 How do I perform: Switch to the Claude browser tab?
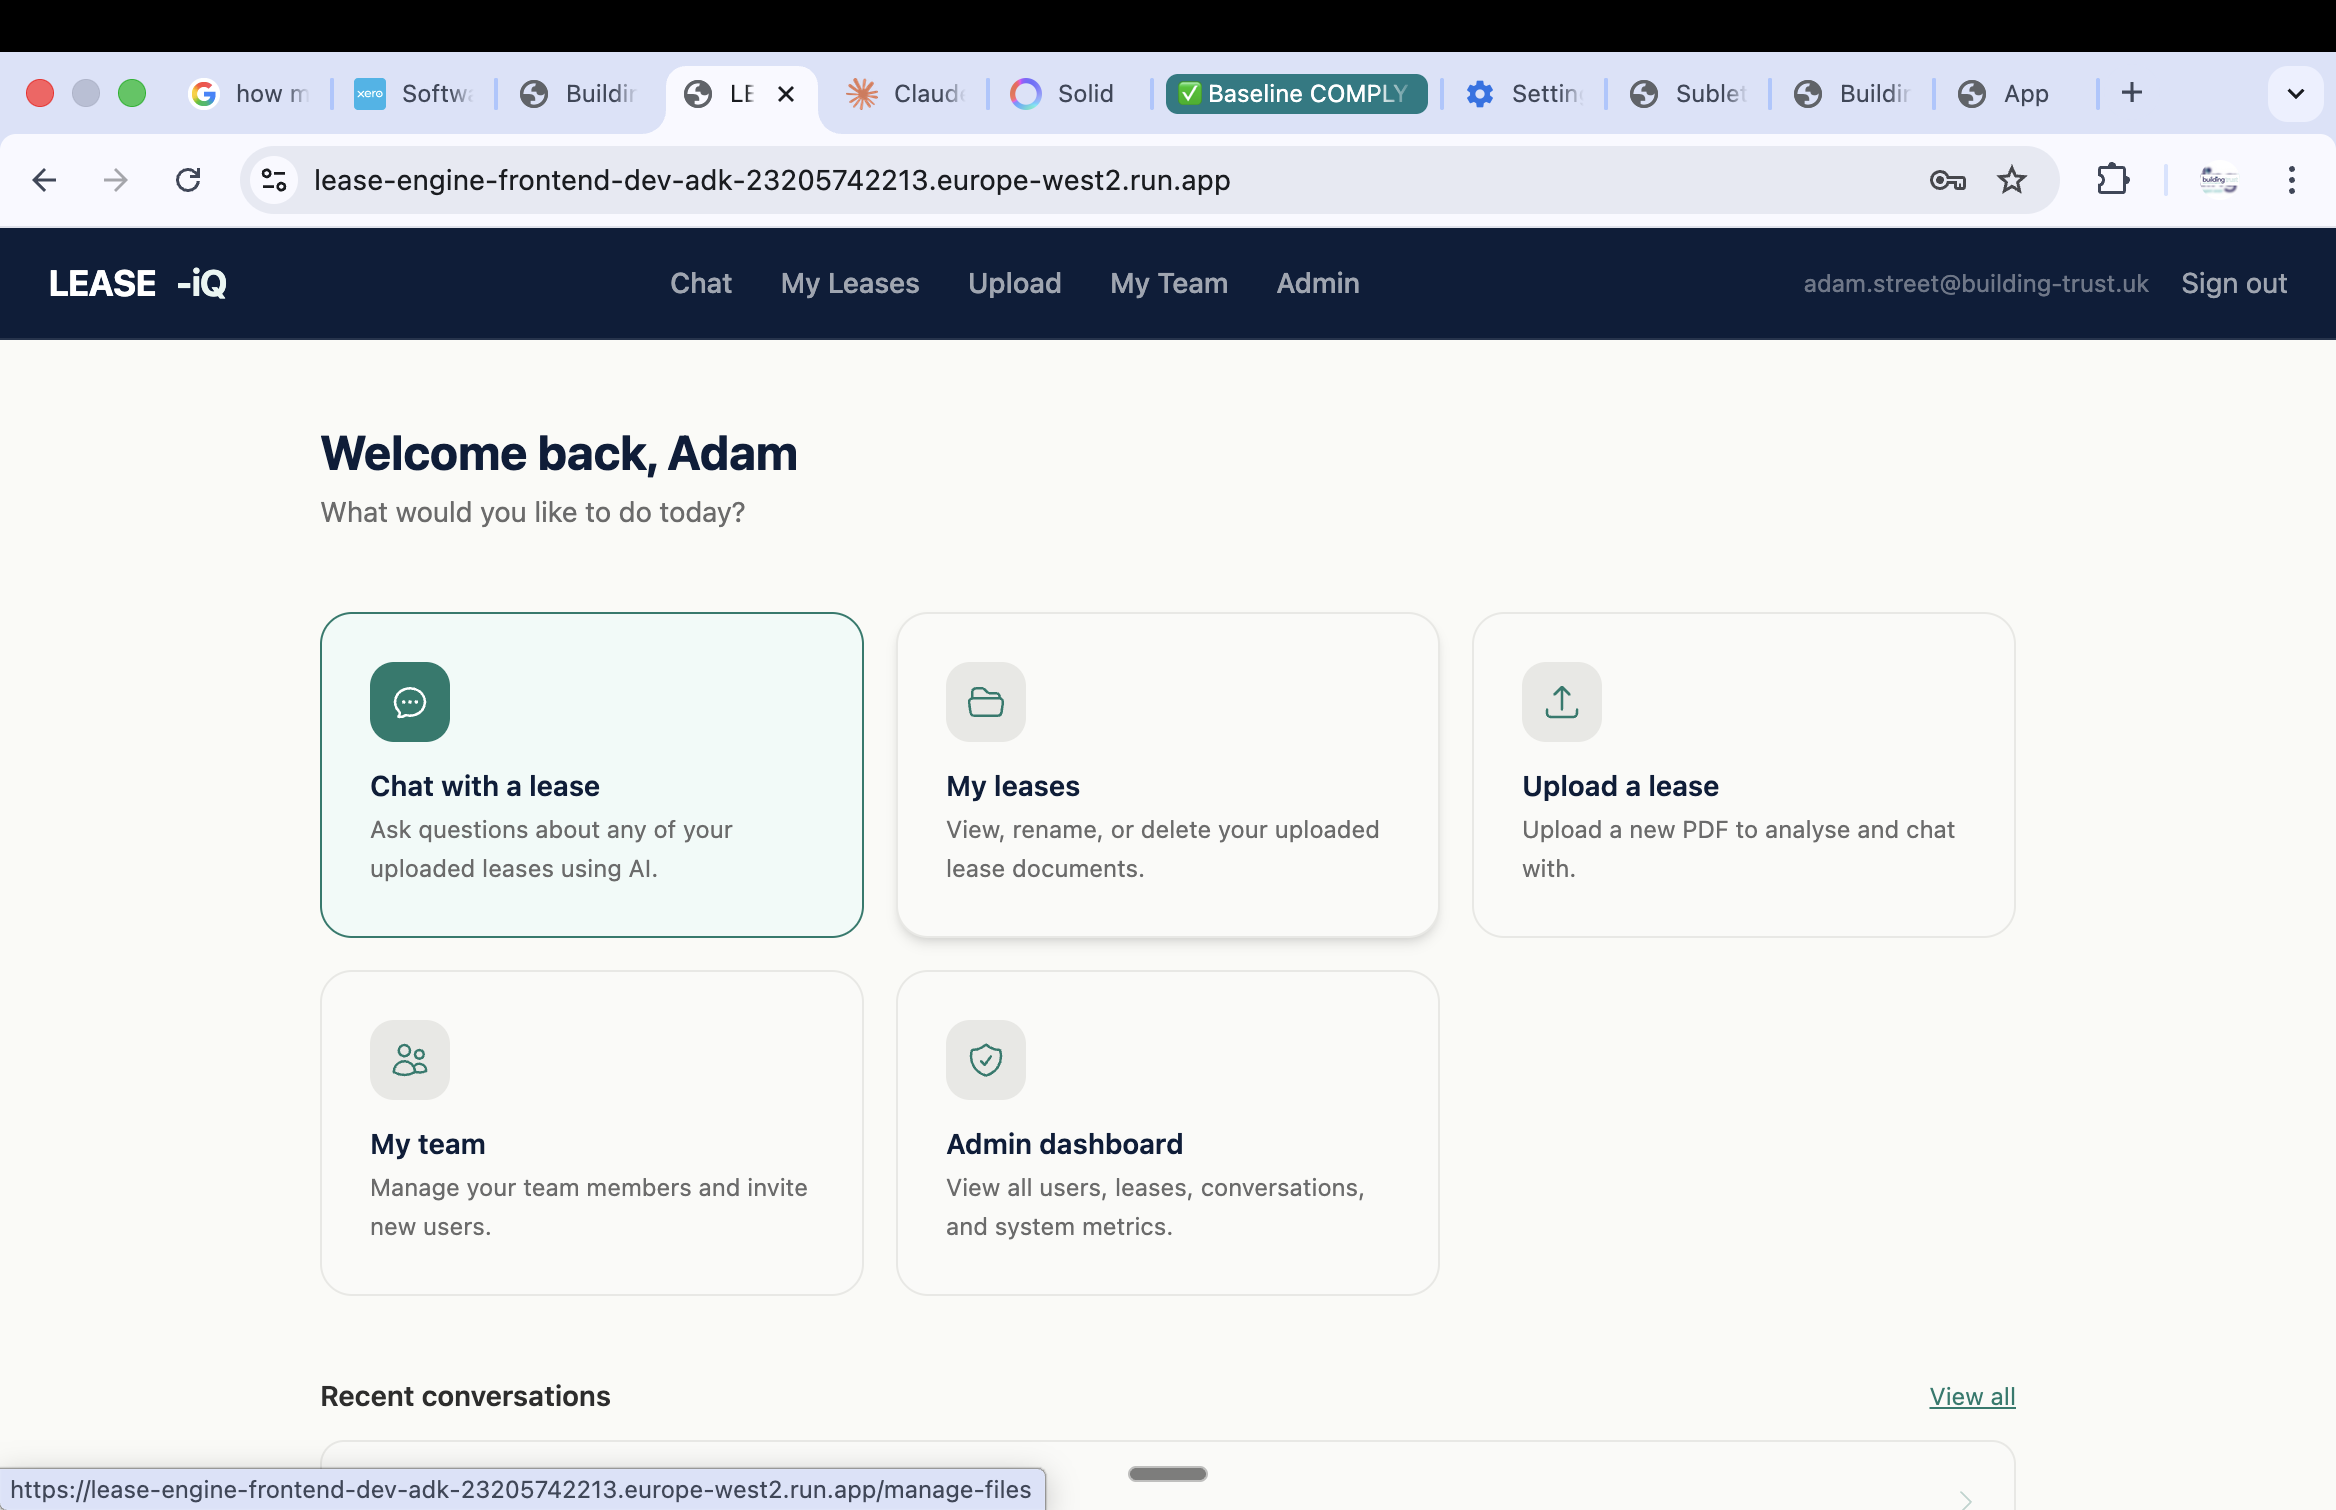(903, 93)
